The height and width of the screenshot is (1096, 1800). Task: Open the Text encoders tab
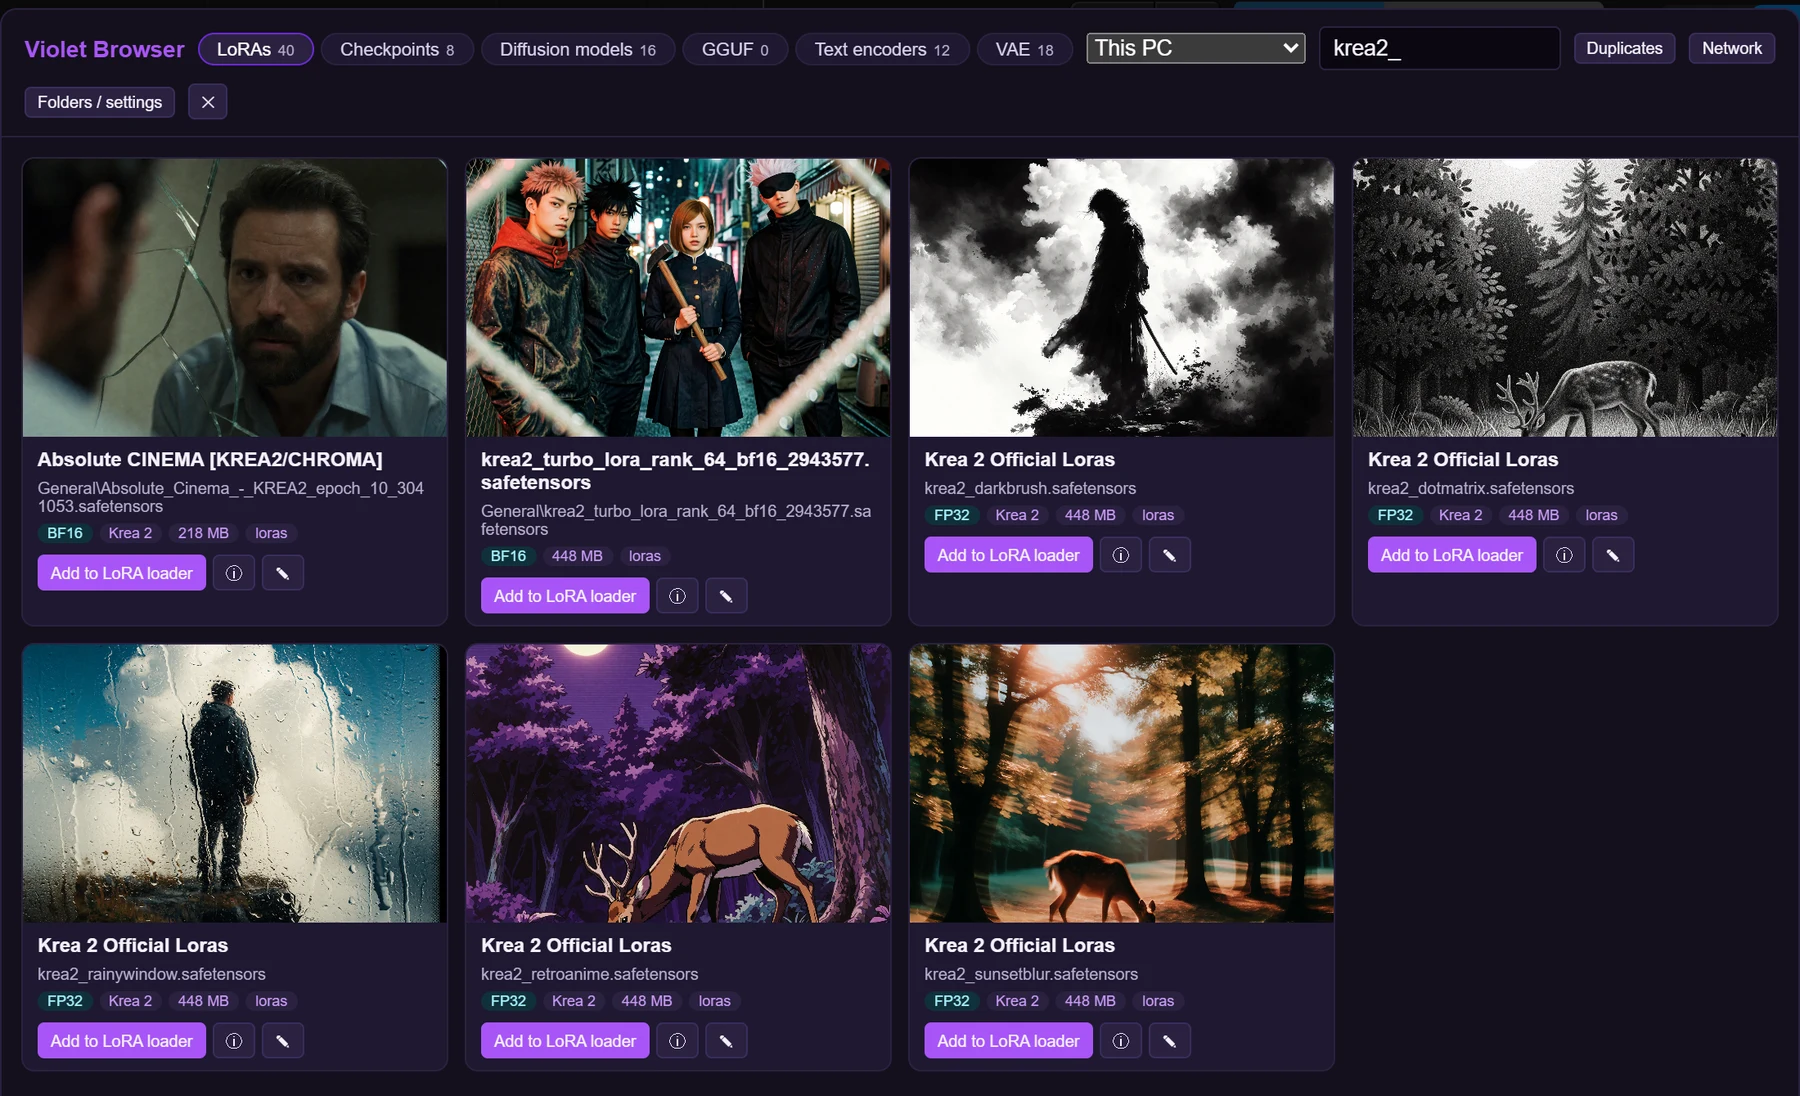click(882, 49)
